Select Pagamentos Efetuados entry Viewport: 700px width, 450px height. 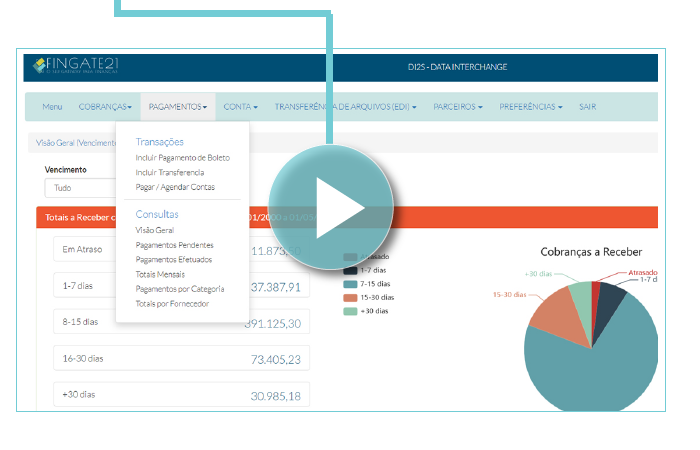click(x=174, y=259)
